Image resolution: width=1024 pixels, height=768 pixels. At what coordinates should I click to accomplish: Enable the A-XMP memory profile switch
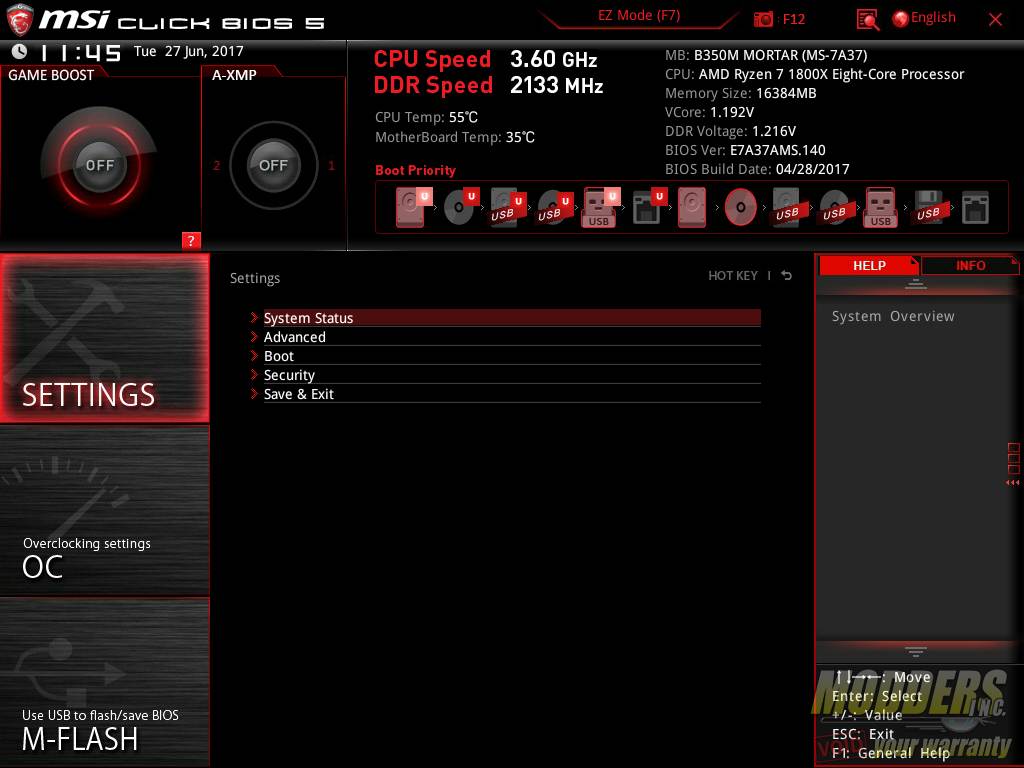[273, 165]
